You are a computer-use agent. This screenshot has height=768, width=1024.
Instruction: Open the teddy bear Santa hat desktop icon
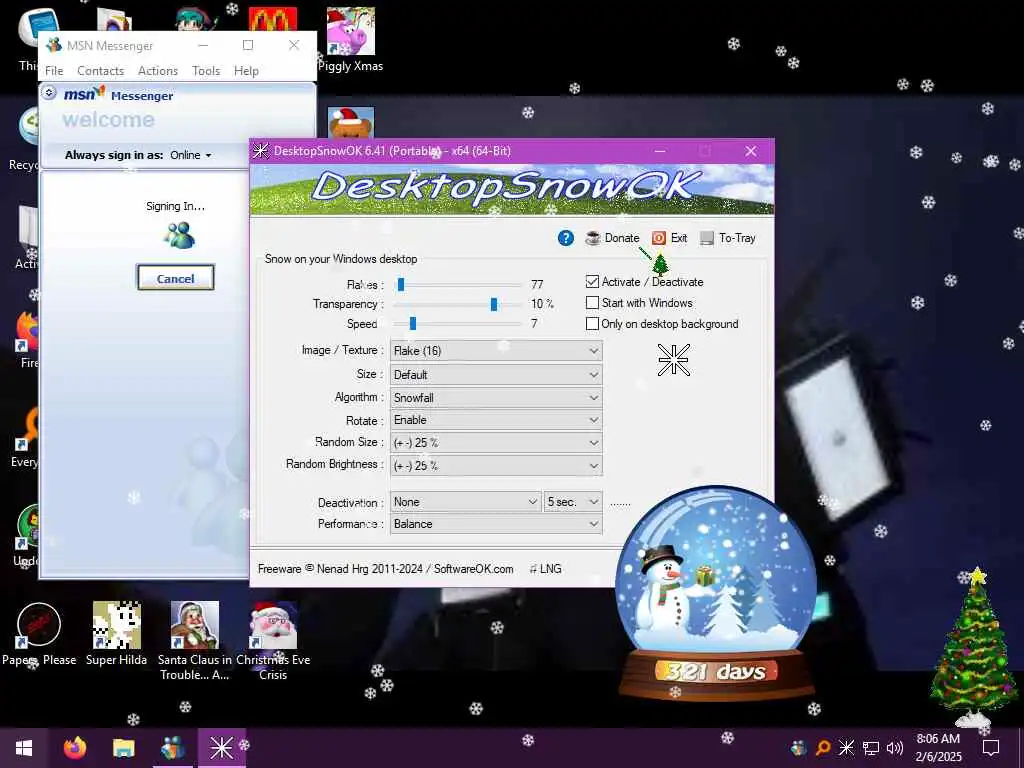pyautogui.click(x=351, y=123)
